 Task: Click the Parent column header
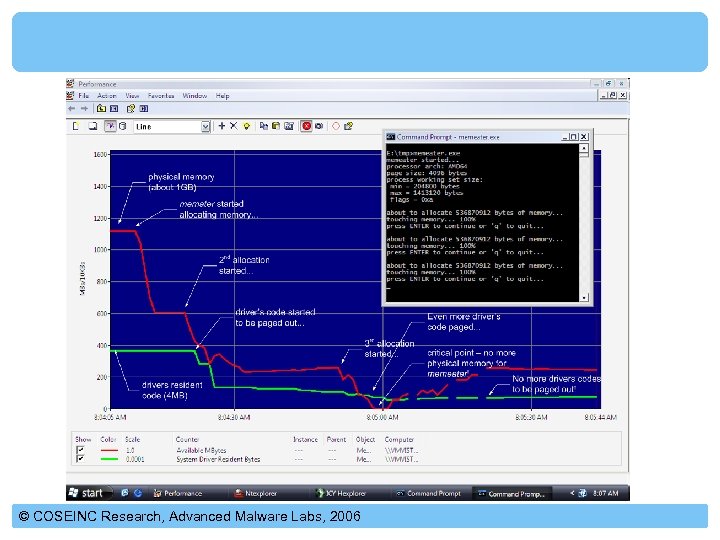tap(336, 439)
